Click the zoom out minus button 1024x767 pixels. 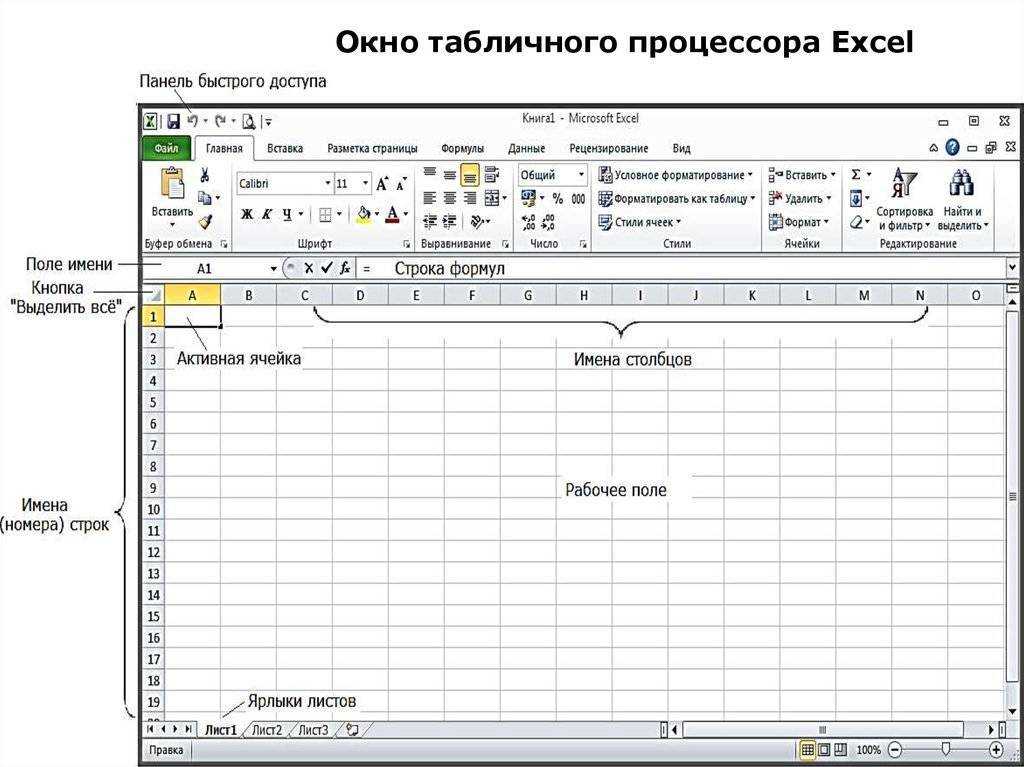pyautogui.click(x=895, y=750)
